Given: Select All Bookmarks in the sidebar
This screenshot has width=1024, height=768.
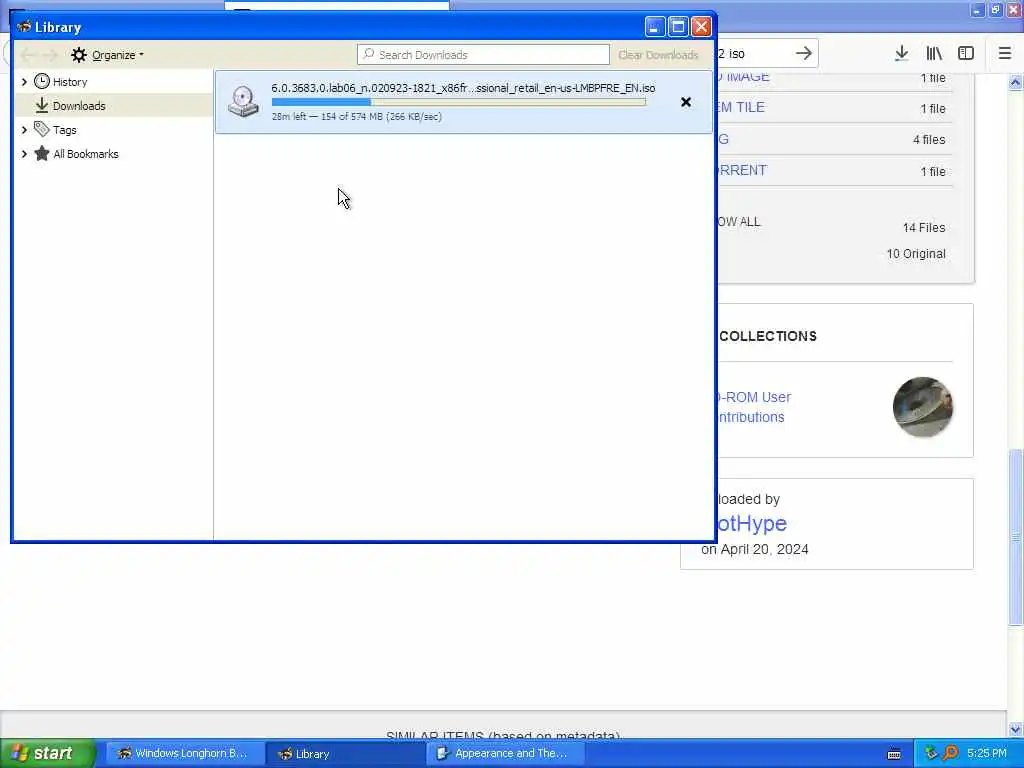Looking at the screenshot, I should [86, 154].
